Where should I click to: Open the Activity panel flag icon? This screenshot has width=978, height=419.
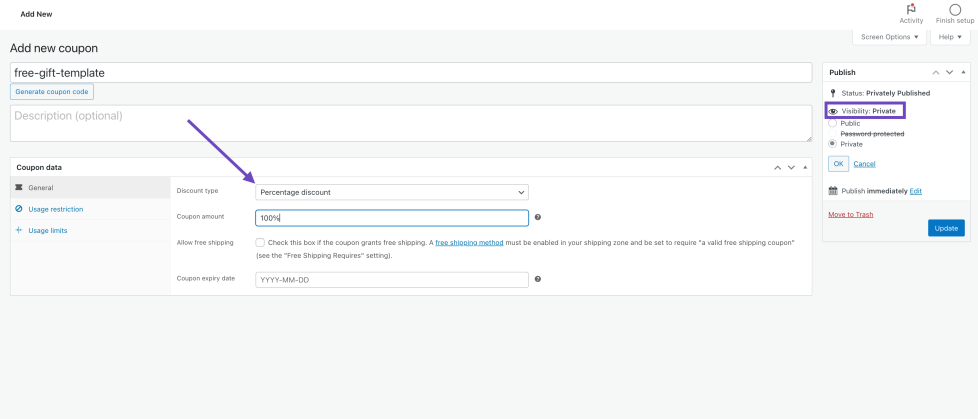[x=911, y=10]
